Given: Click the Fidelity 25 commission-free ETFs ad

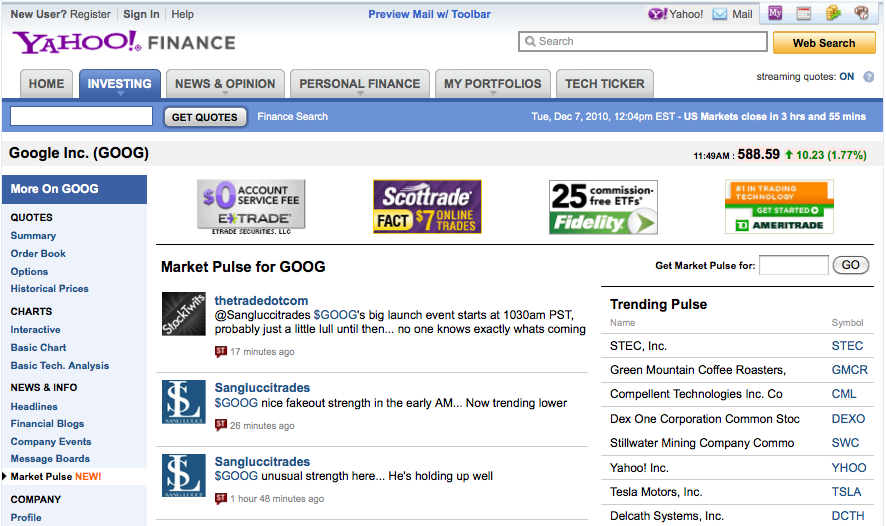Looking at the screenshot, I should [x=603, y=207].
